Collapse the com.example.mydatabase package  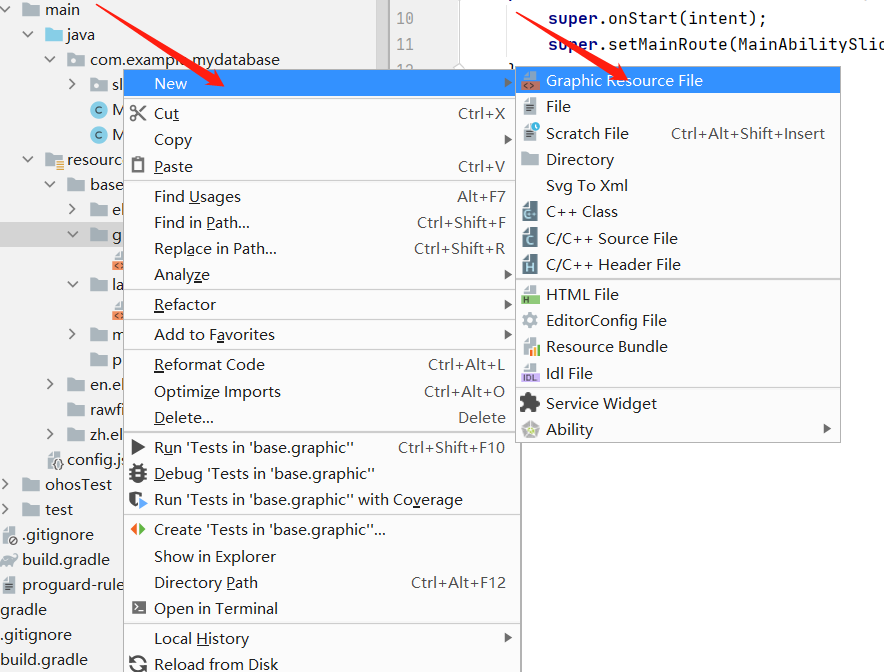pyautogui.click(x=50, y=59)
